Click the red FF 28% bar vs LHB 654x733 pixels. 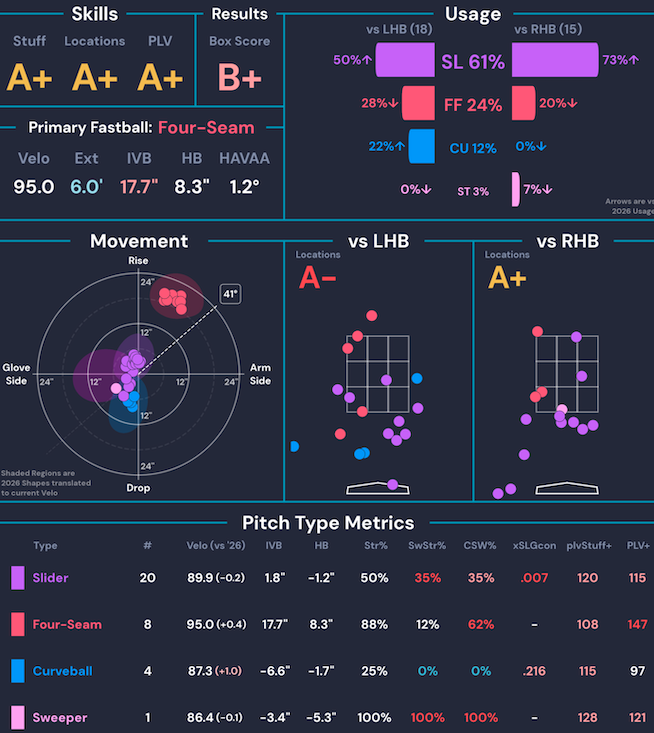pos(418,103)
